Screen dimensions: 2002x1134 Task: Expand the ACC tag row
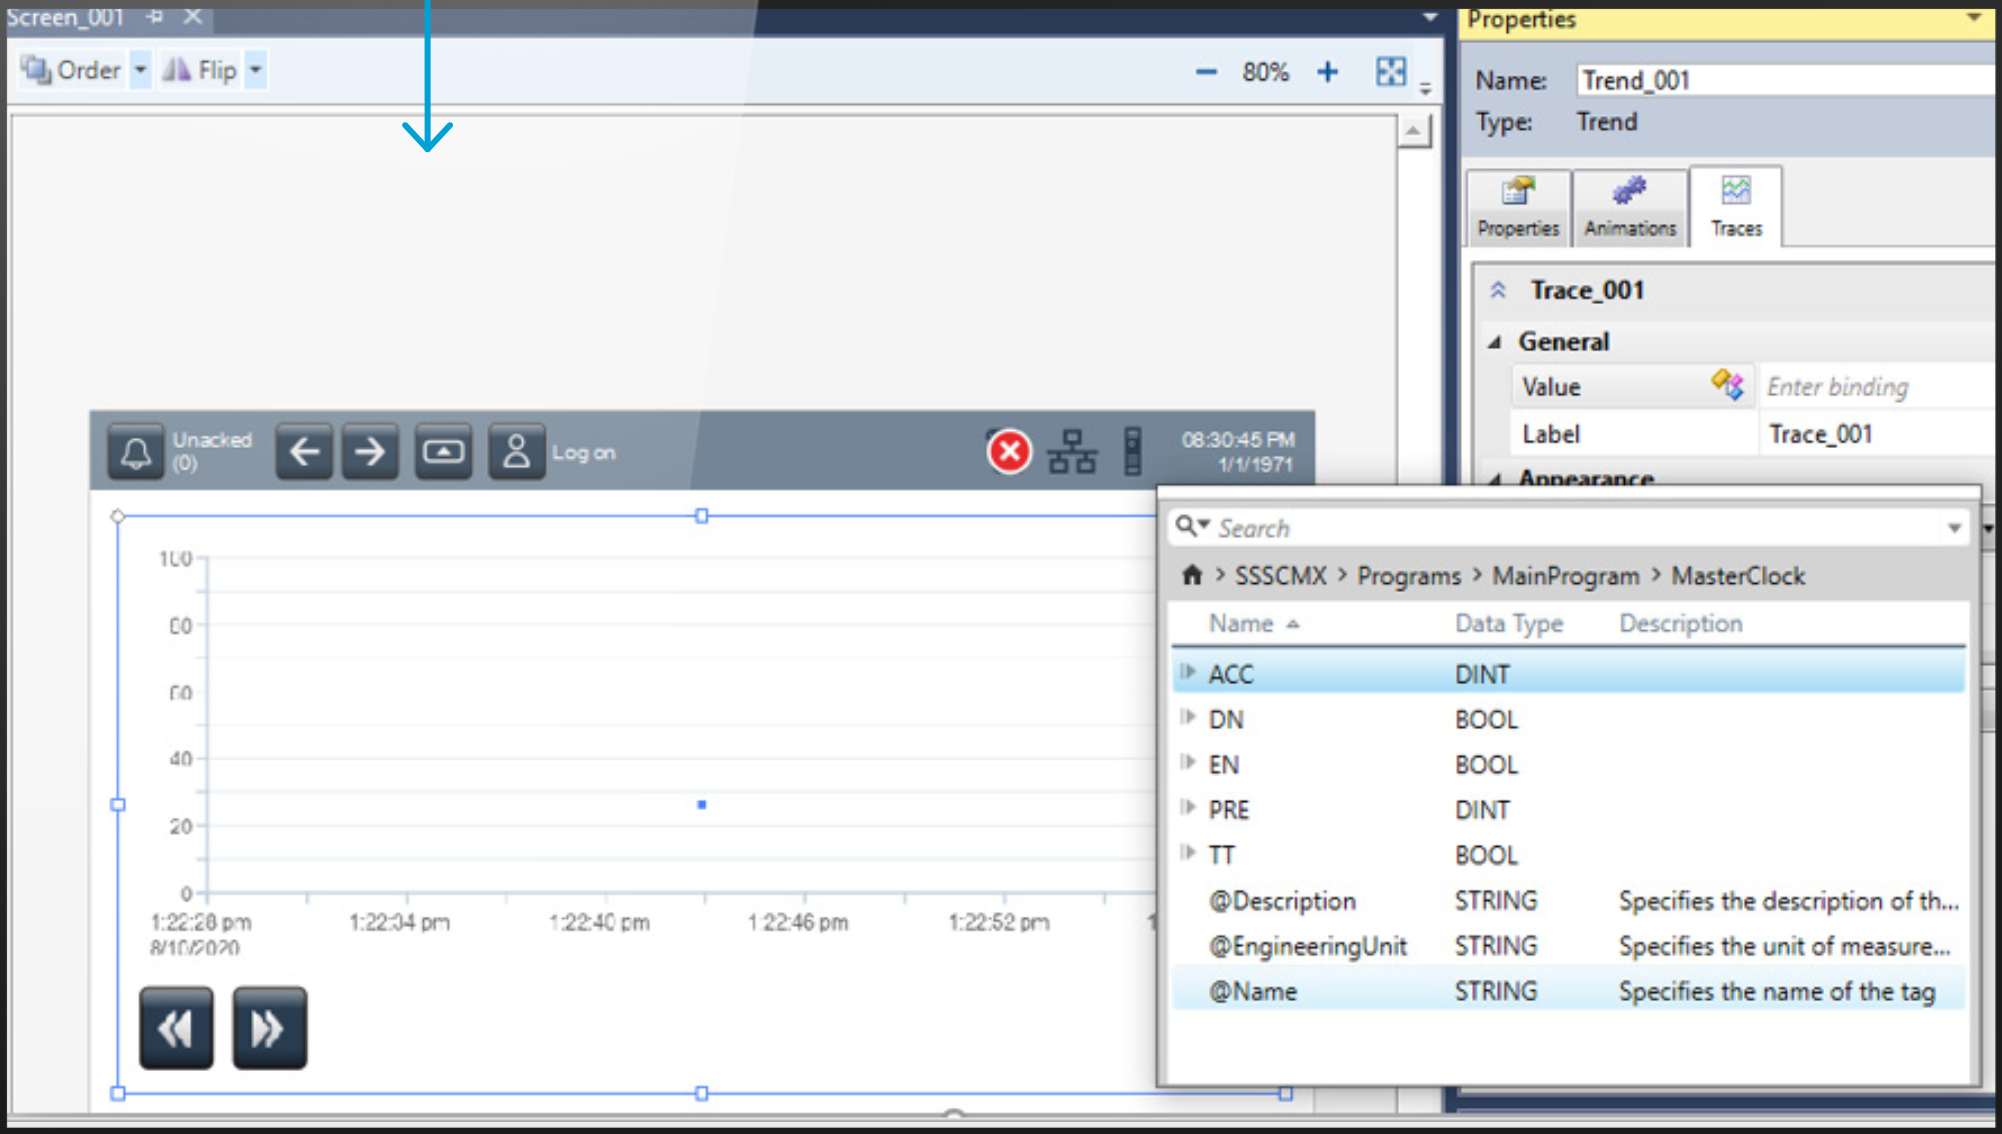point(1188,672)
